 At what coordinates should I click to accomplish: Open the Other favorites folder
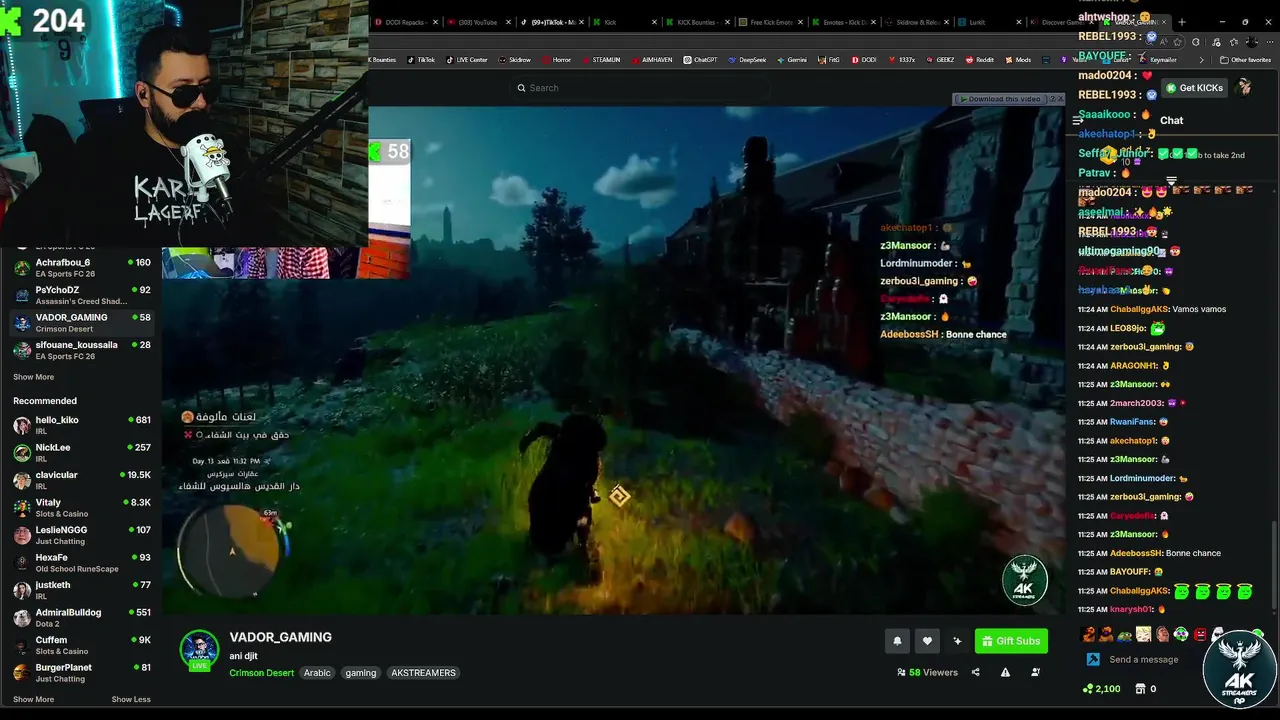click(1245, 60)
